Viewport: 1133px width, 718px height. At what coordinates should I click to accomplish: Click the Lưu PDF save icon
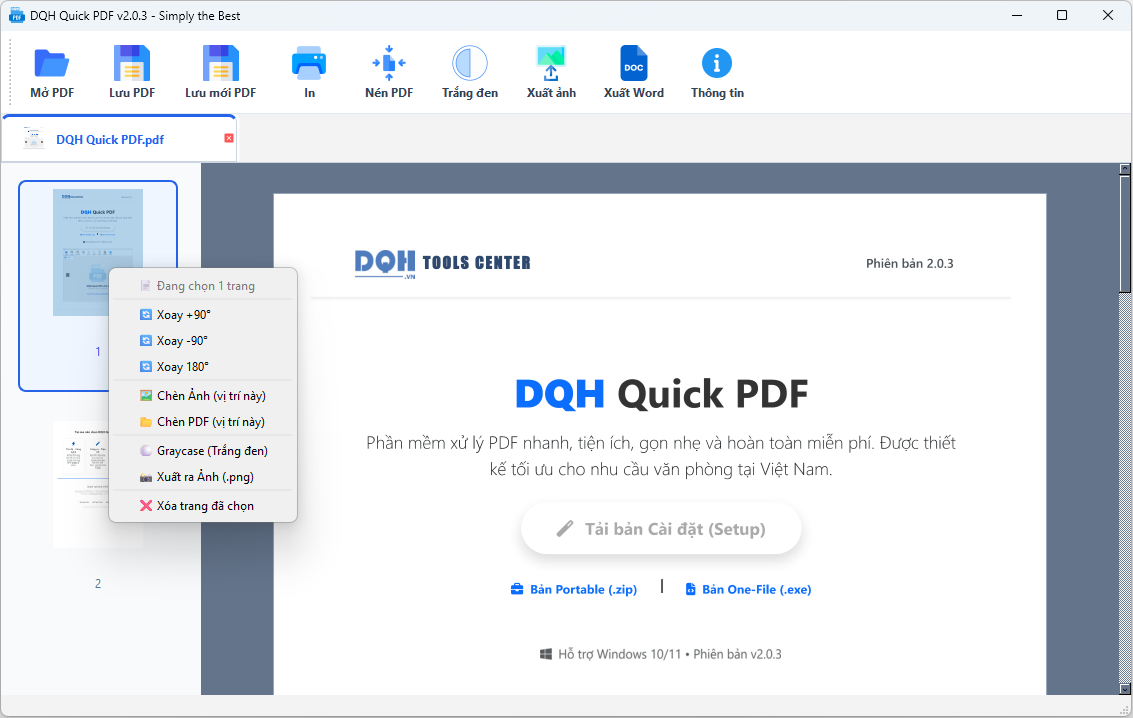click(x=132, y=64)
